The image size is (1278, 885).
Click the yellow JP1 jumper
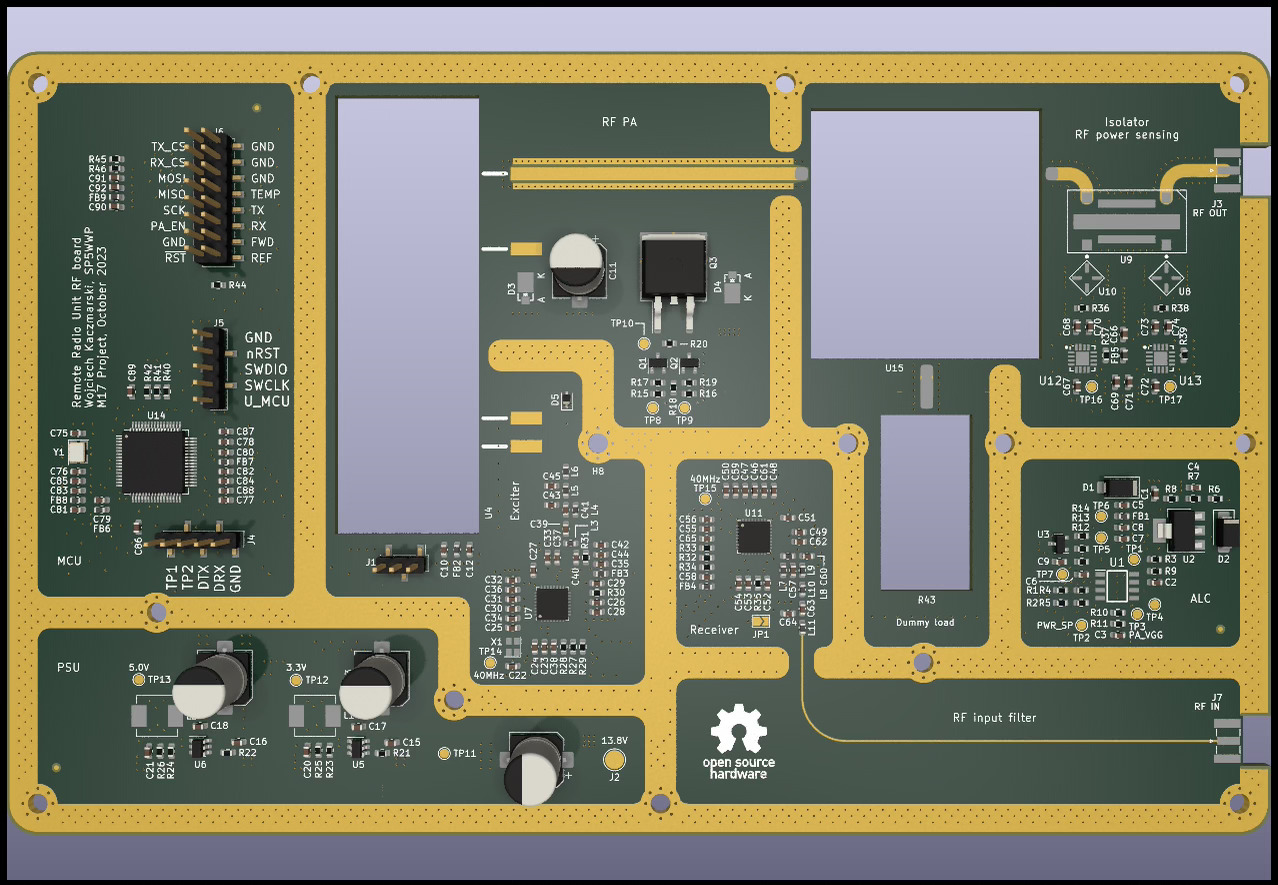pyautogui.click(x=760, y=622)
